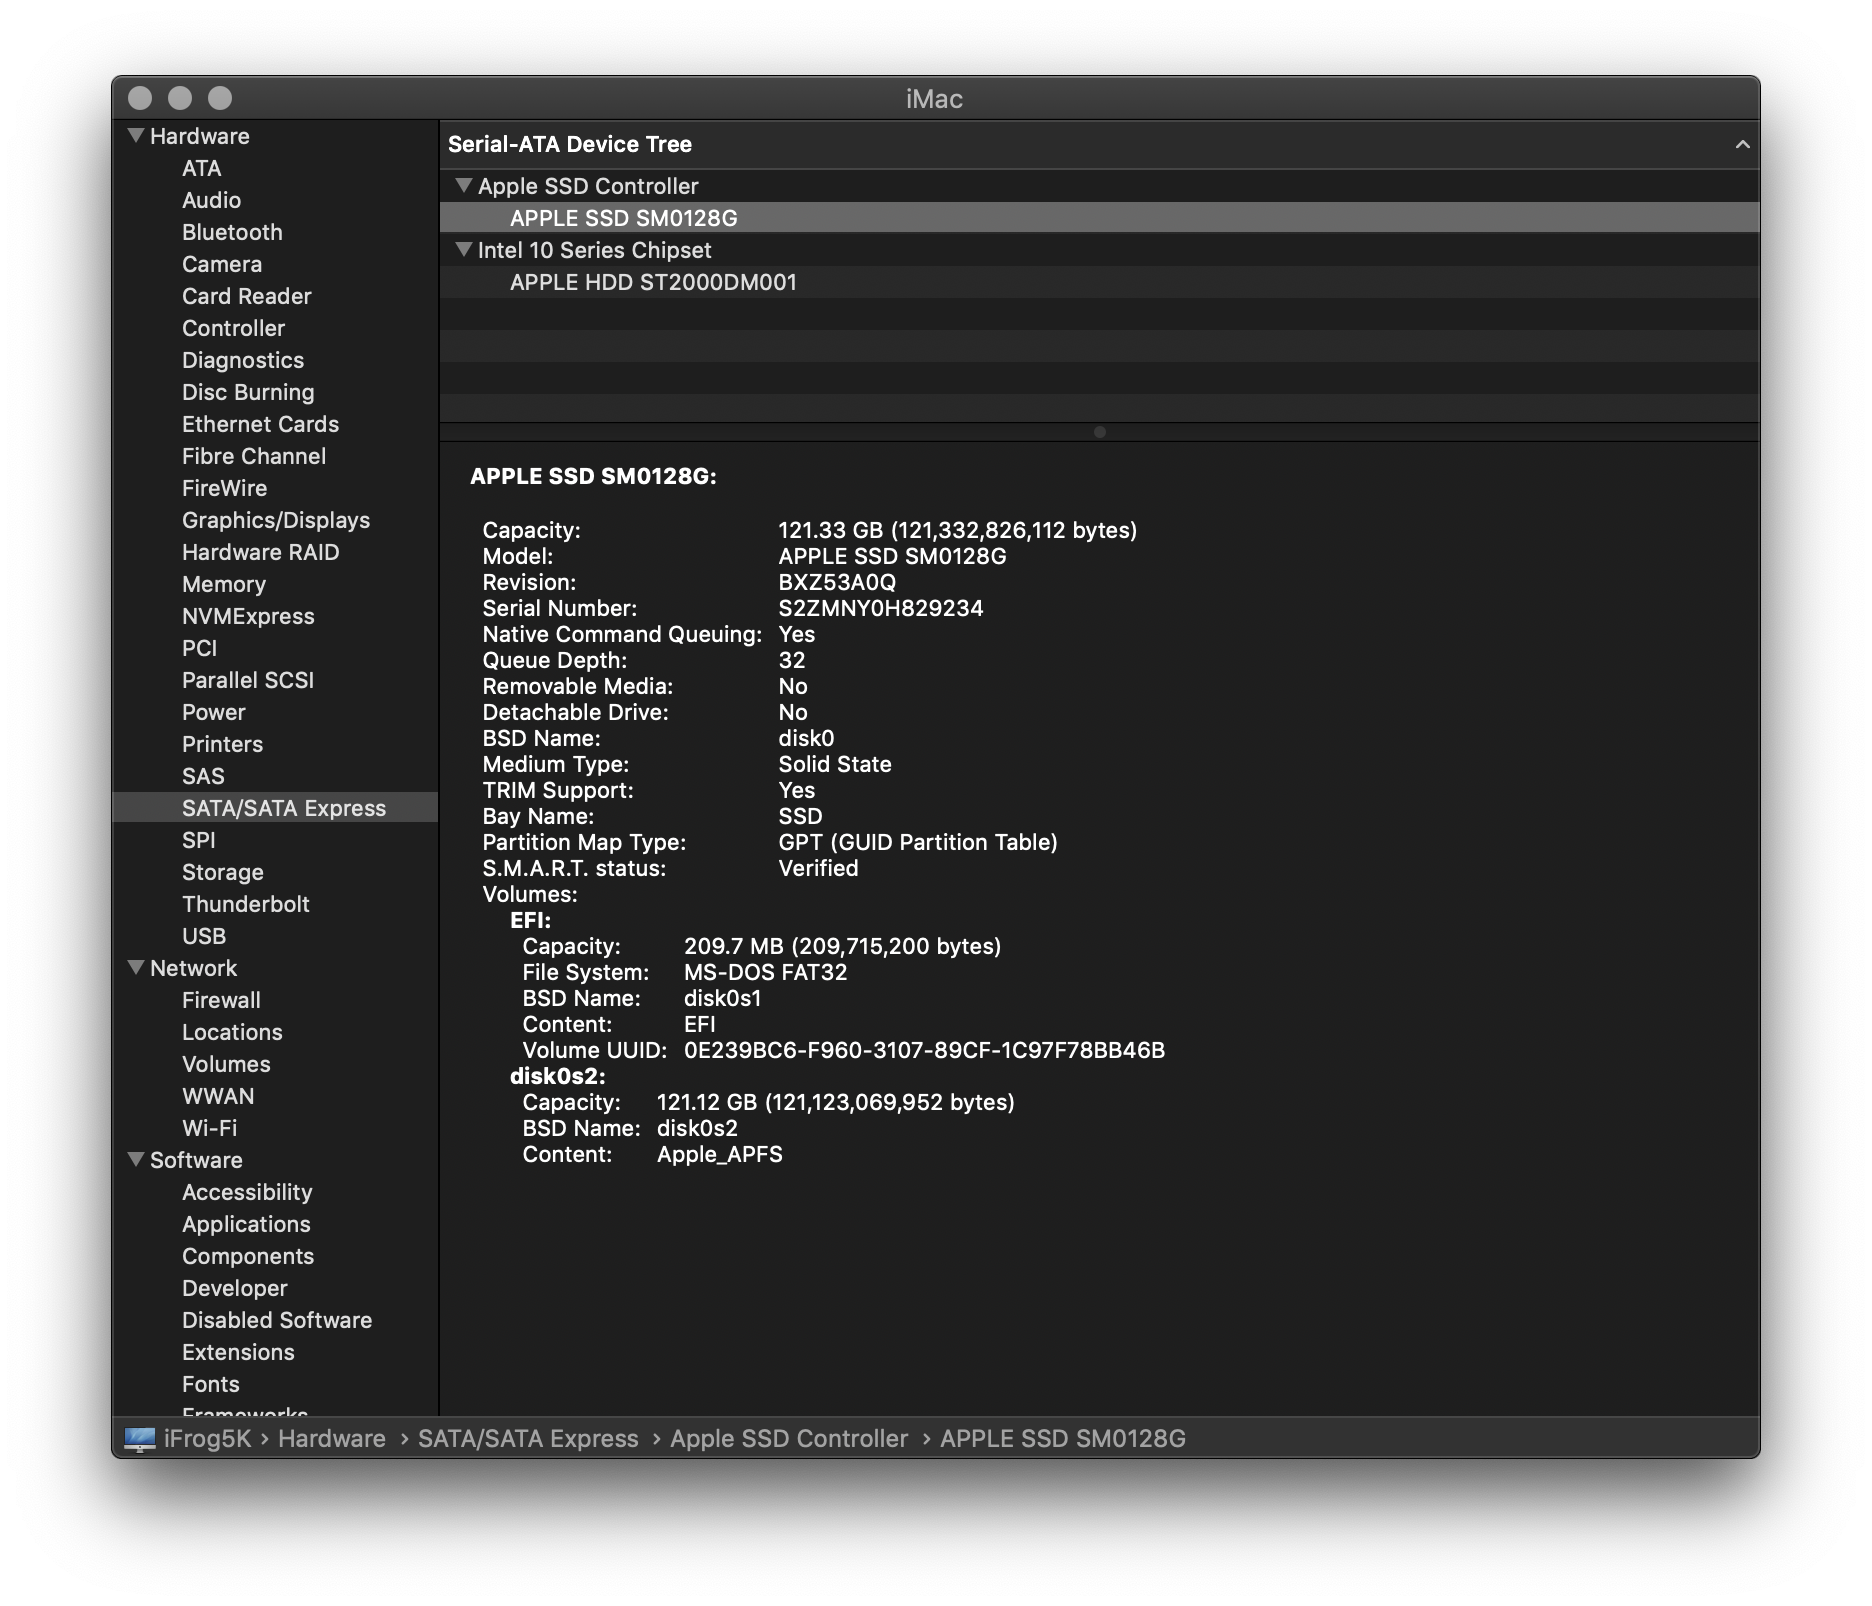
Task: Click the Apple_APFS content value
Action: pyautogui.click(x=720, y=1154)
